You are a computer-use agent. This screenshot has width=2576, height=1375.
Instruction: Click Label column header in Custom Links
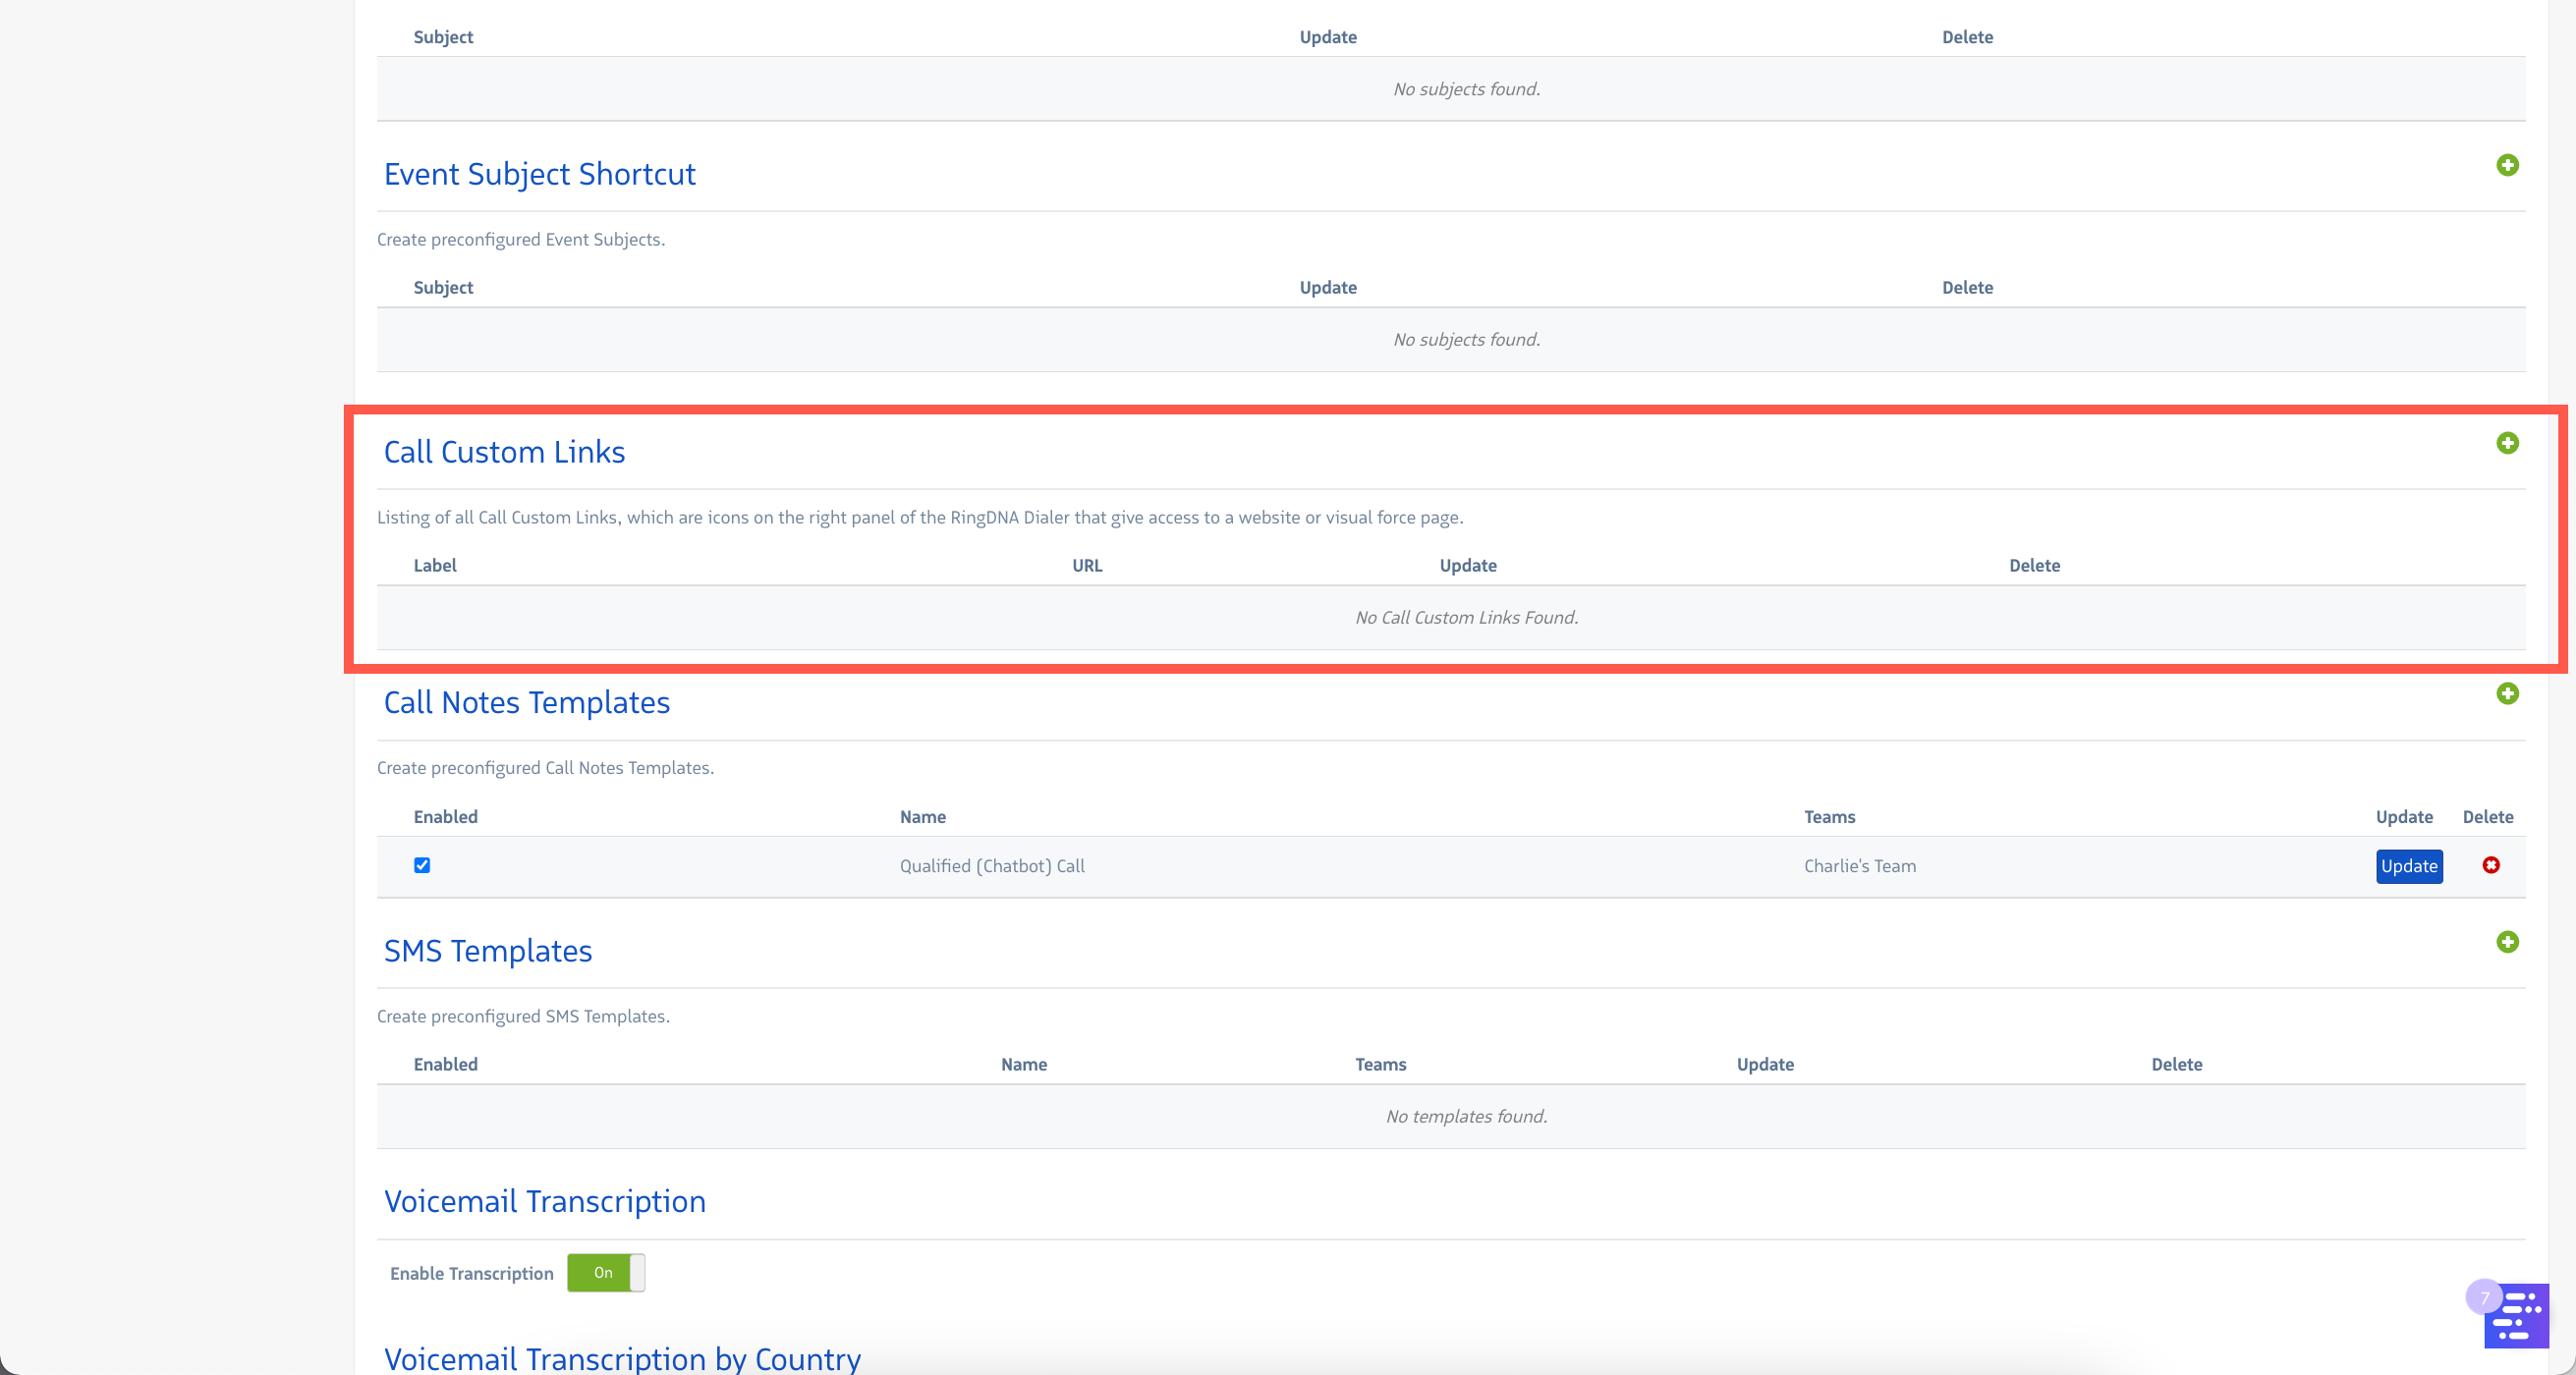tap(435, 565)
